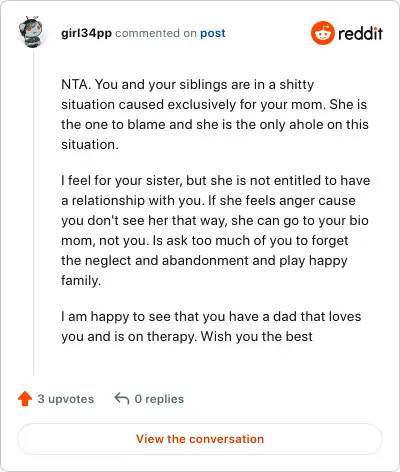
Task: Click the paragraph beginning "I am happy to see"
Action: click(x=211, y=326)
